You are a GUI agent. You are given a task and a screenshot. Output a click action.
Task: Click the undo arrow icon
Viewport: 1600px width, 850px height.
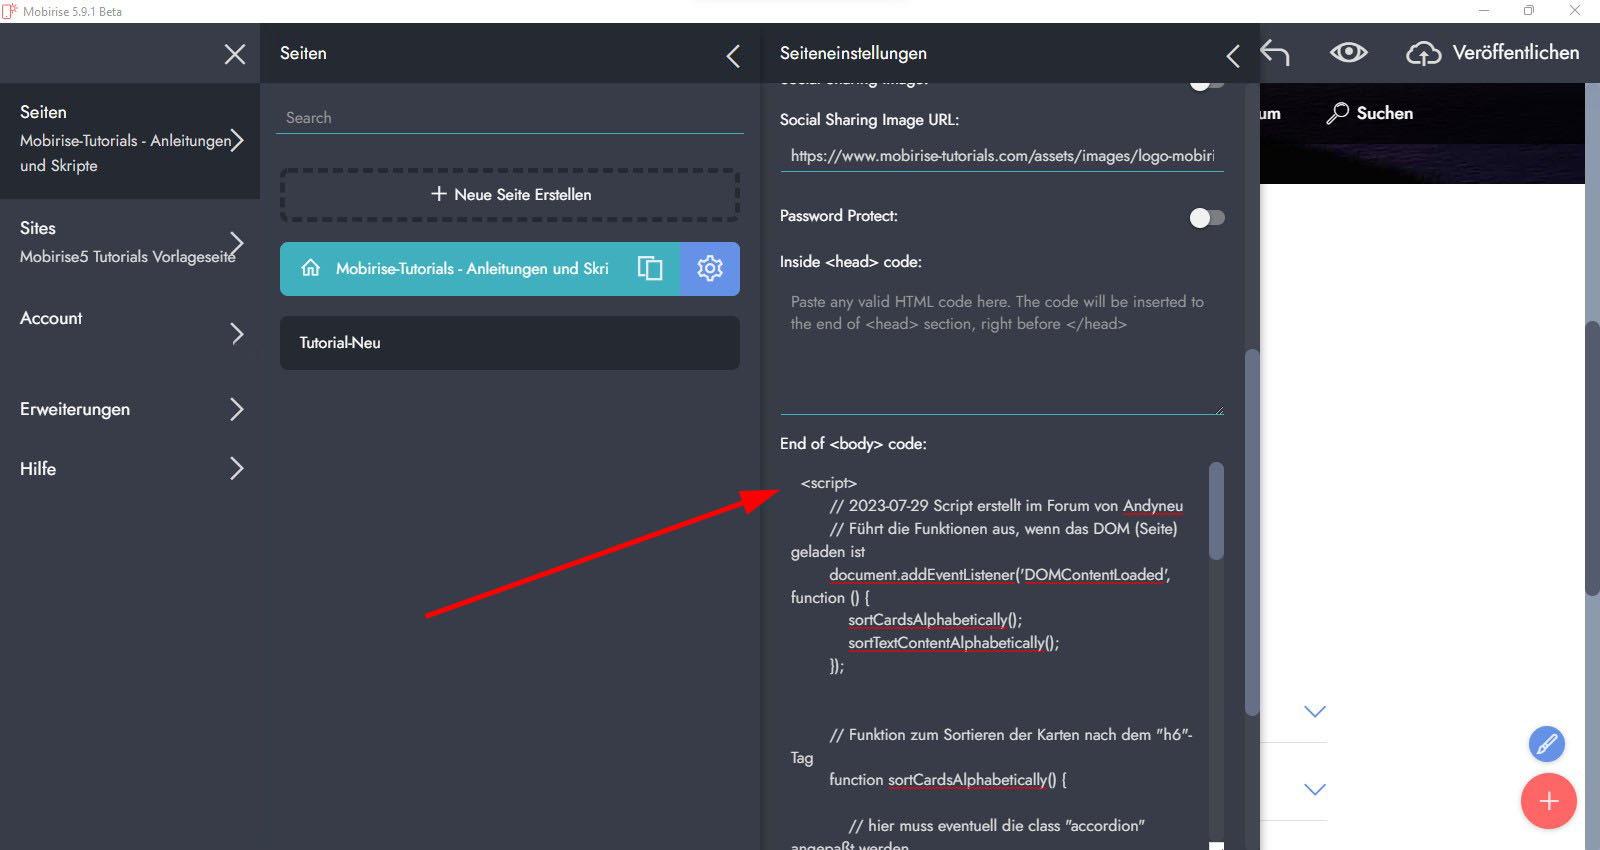pos(1275,53)
